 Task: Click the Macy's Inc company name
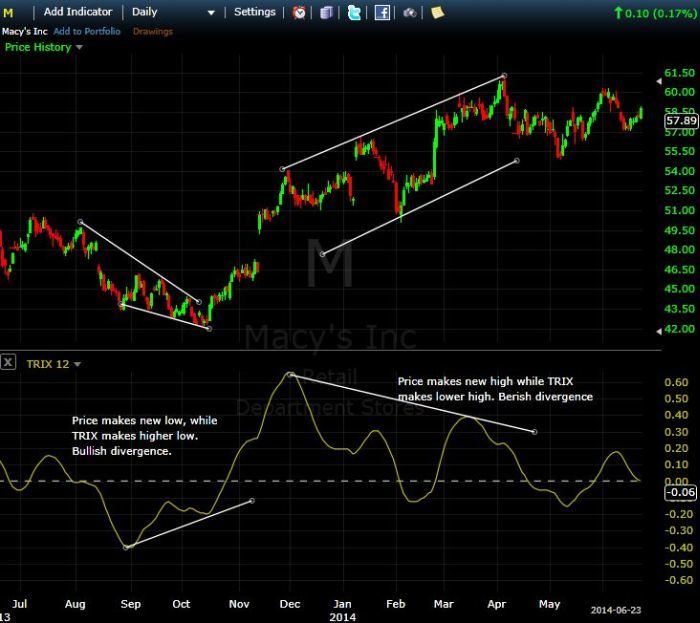(x=24, y=31)
